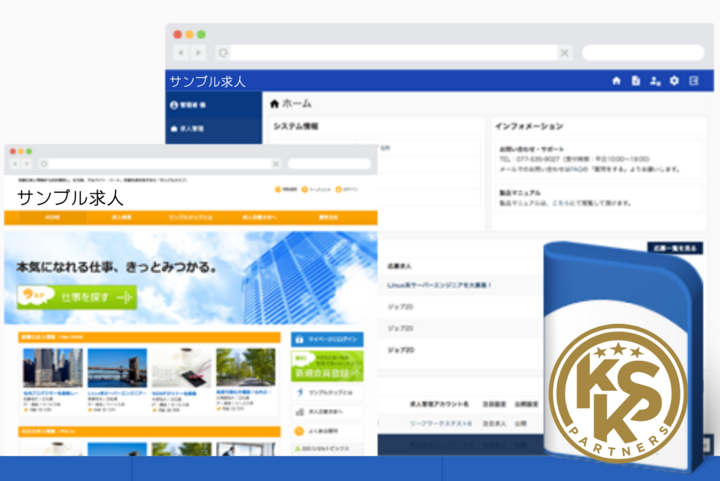Open user settings icon in admin header
The height and width of the screenshot is (481, 720).
point(655,81)
